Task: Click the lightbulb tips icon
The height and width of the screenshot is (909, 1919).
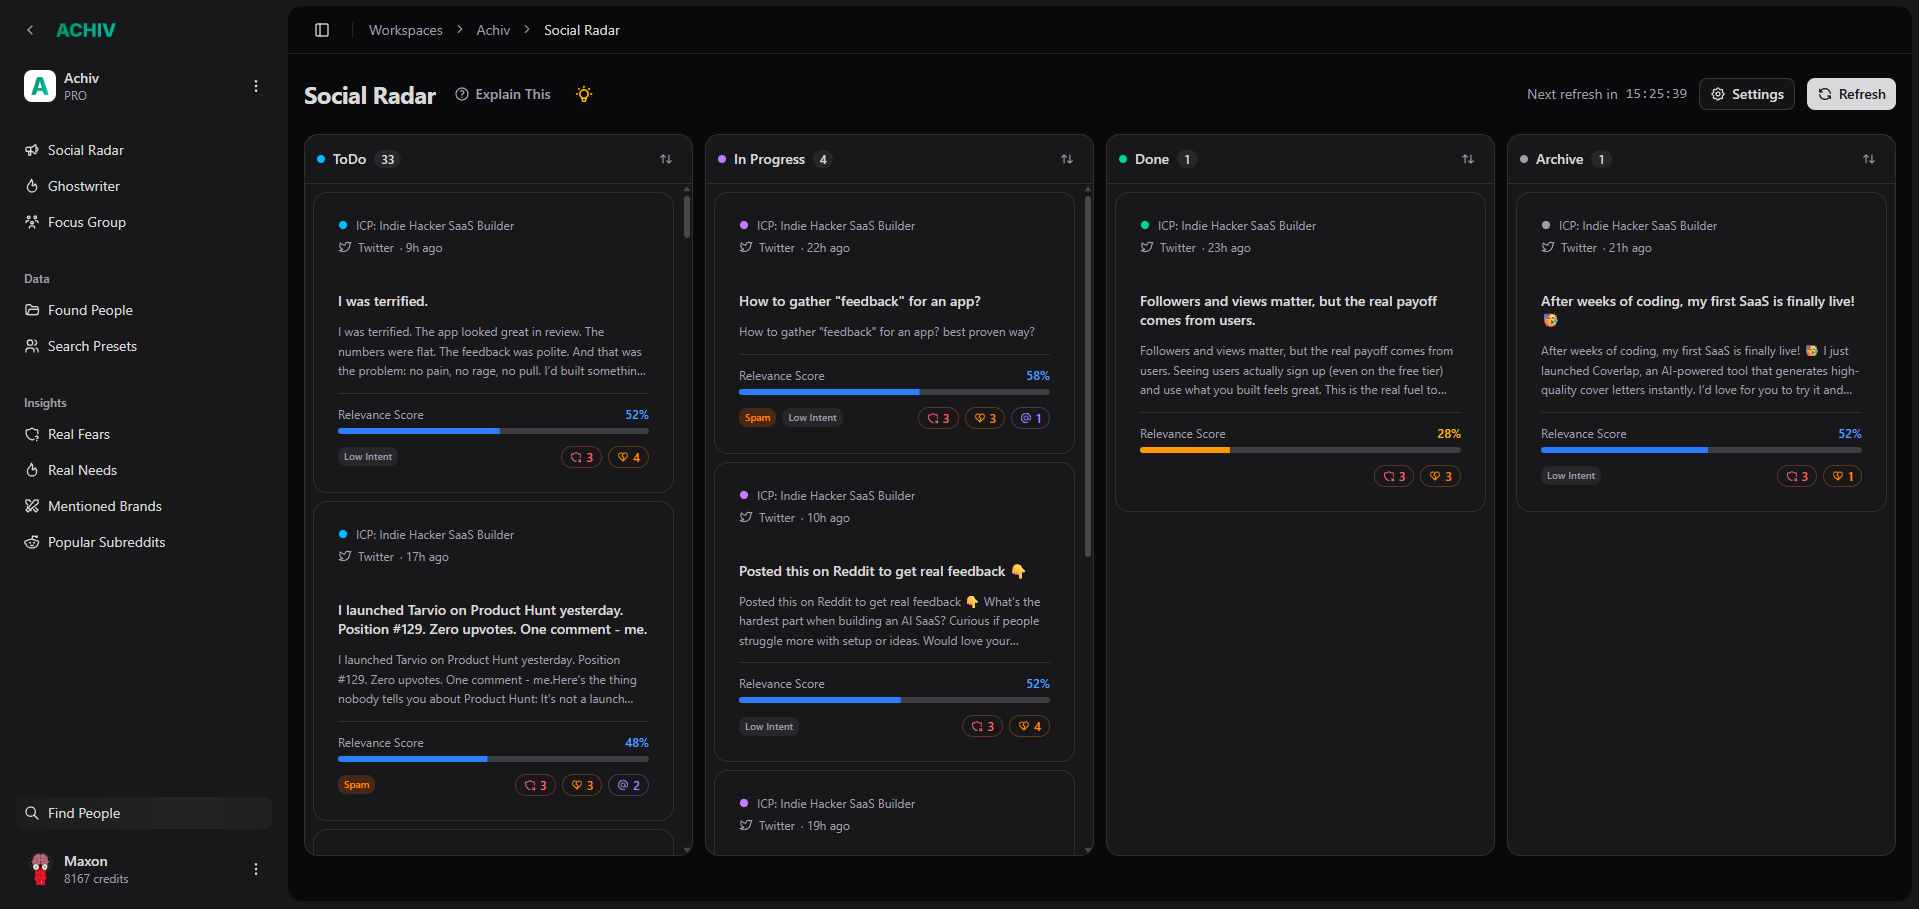Action: click(584, 94)
